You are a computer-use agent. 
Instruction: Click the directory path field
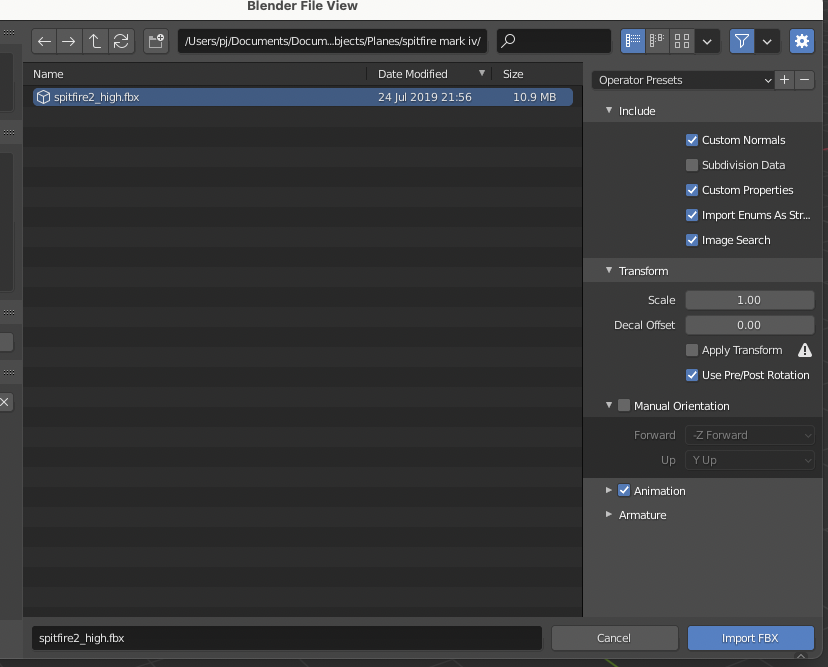[x=332, y=41]
